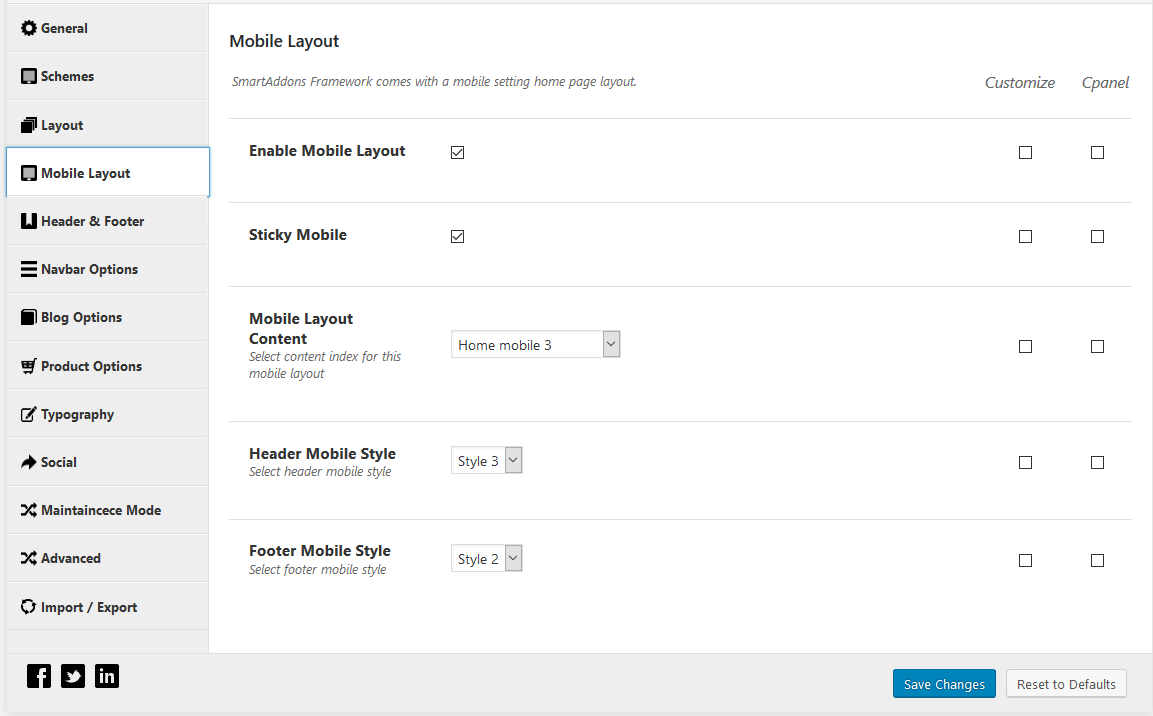The width and height of the screenshot is (1153, 716).
Task: Select the Mobile Layout tab
Action: 107,173
